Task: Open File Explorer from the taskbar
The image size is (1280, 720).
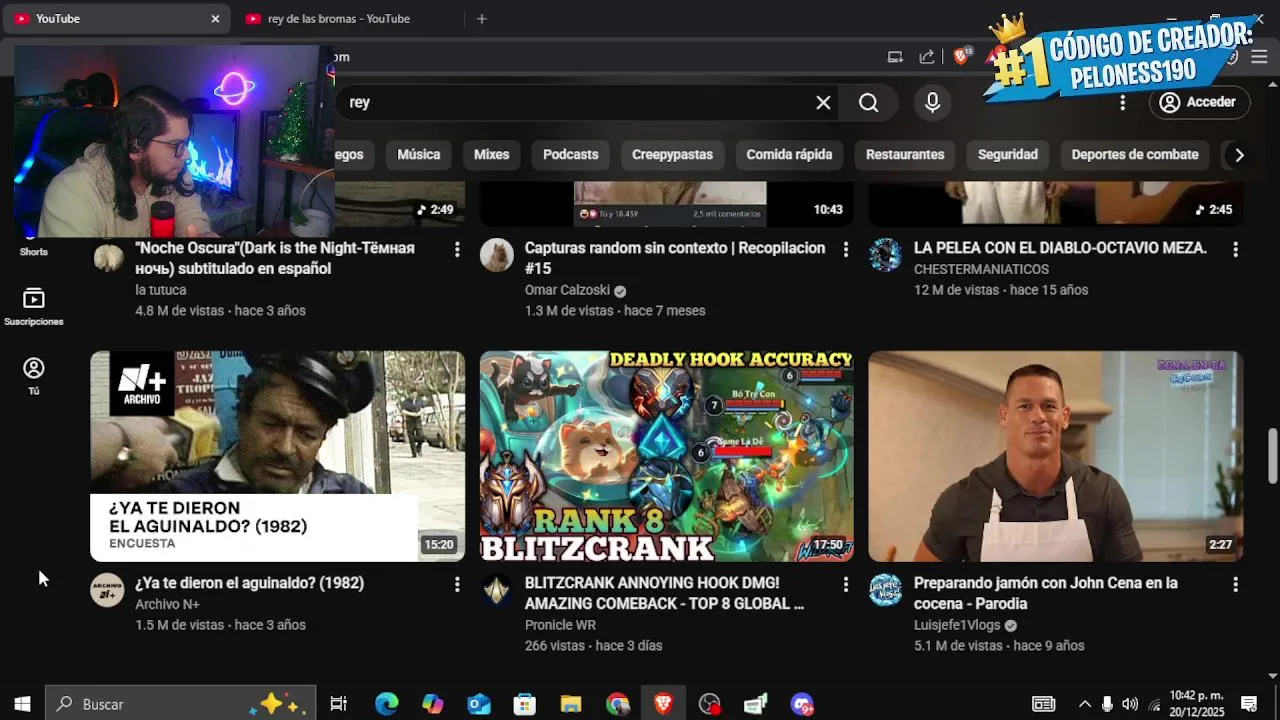Action: point(571,704)
